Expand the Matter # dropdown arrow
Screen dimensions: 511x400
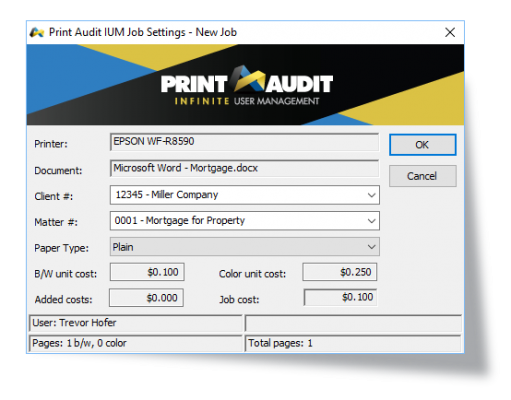coord(371,221)
